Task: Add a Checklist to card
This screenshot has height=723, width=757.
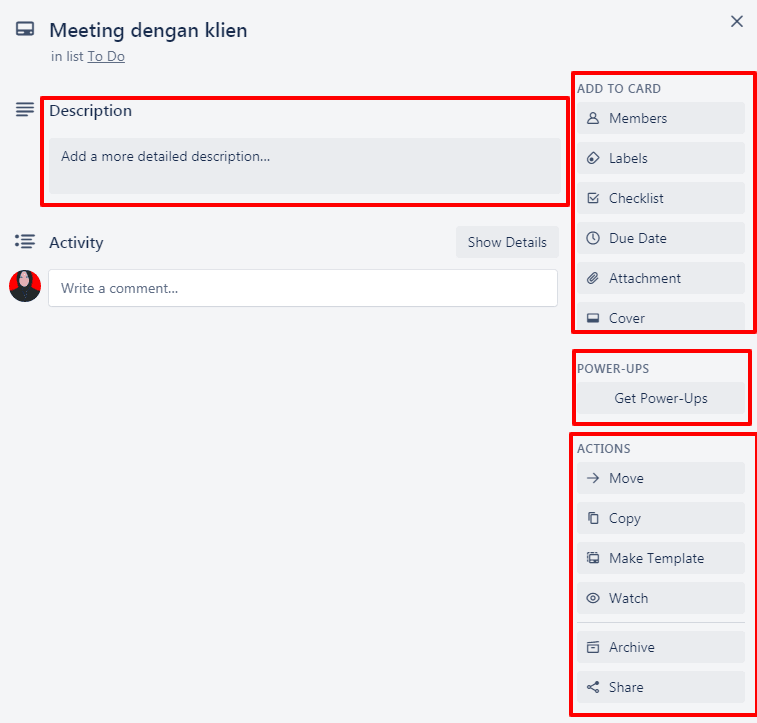Action: (x=660, y=198)
